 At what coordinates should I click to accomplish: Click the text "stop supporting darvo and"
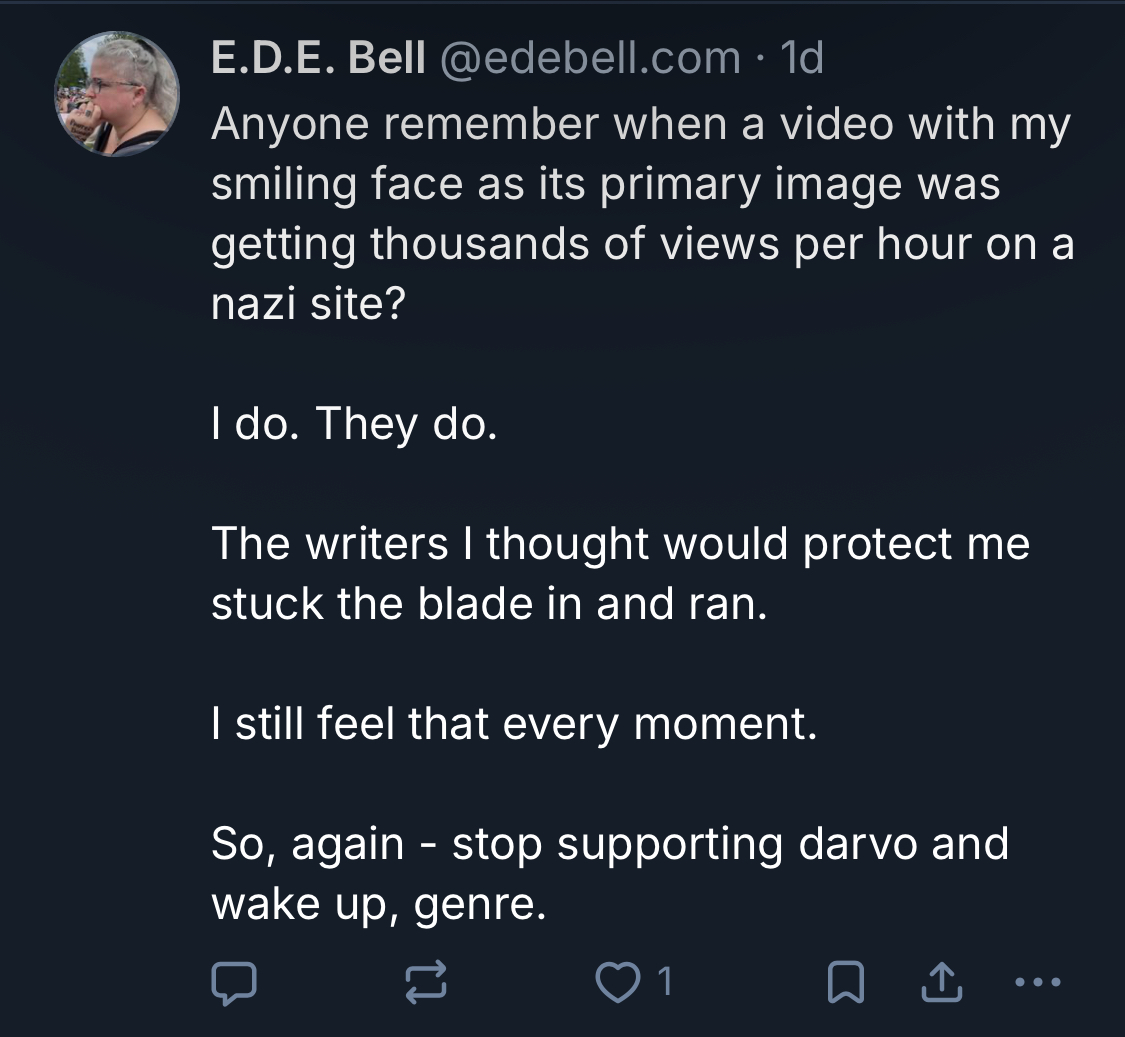730,843
